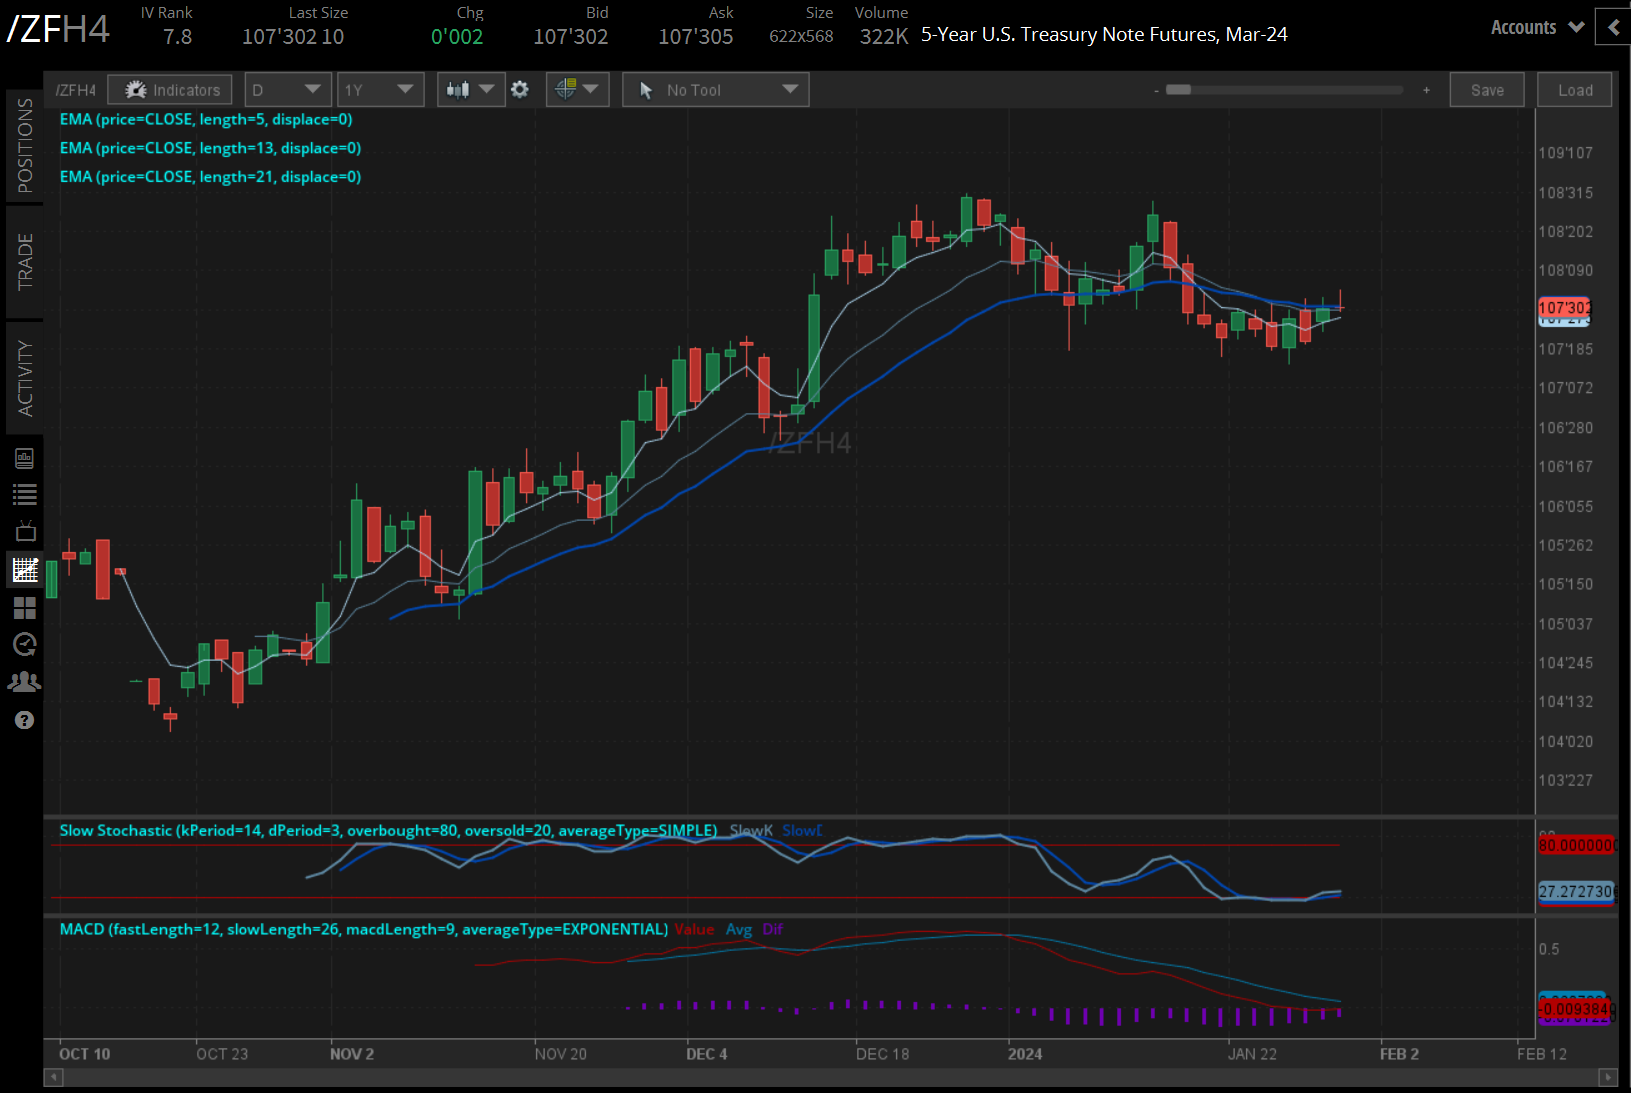Open the Indicators panel
The width and height of the screenshot is (1631, 1093).
(x=170, y=90)
